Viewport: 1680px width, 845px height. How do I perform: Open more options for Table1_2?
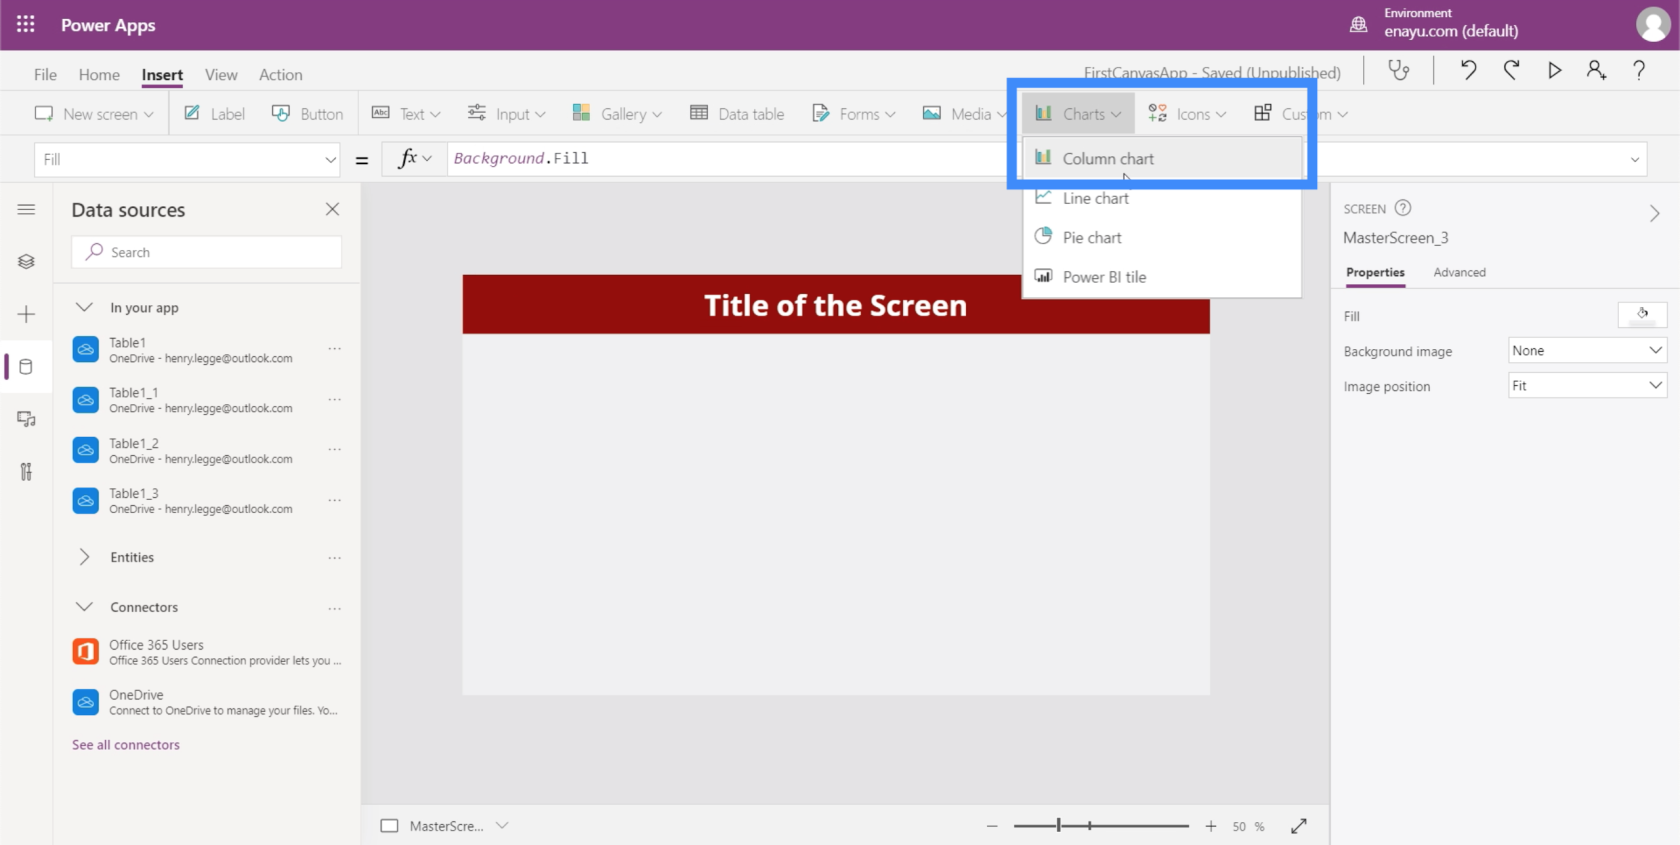point(335,450)
